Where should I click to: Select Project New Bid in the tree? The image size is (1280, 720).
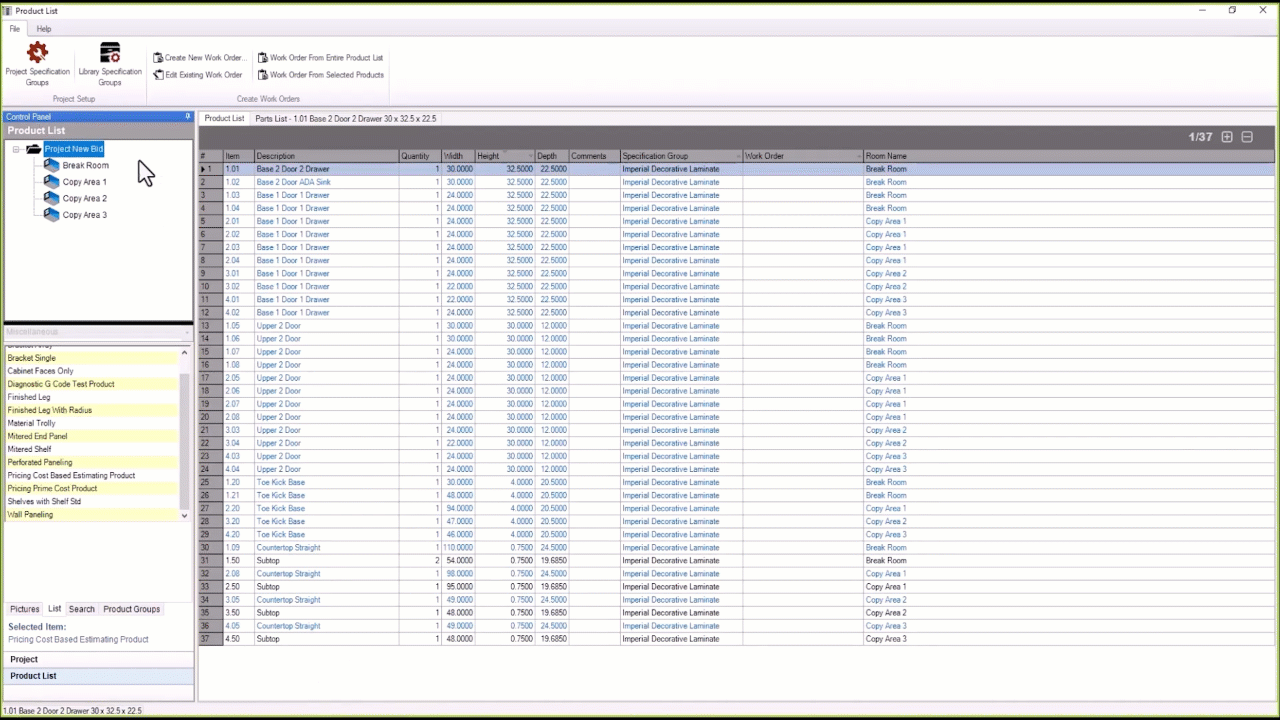point(74,149)
